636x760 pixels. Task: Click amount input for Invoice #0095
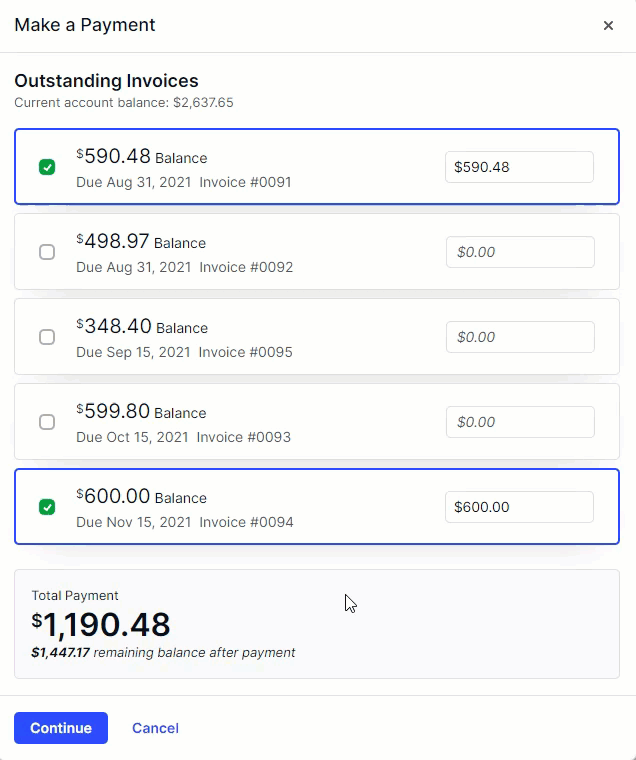point(520,337)
